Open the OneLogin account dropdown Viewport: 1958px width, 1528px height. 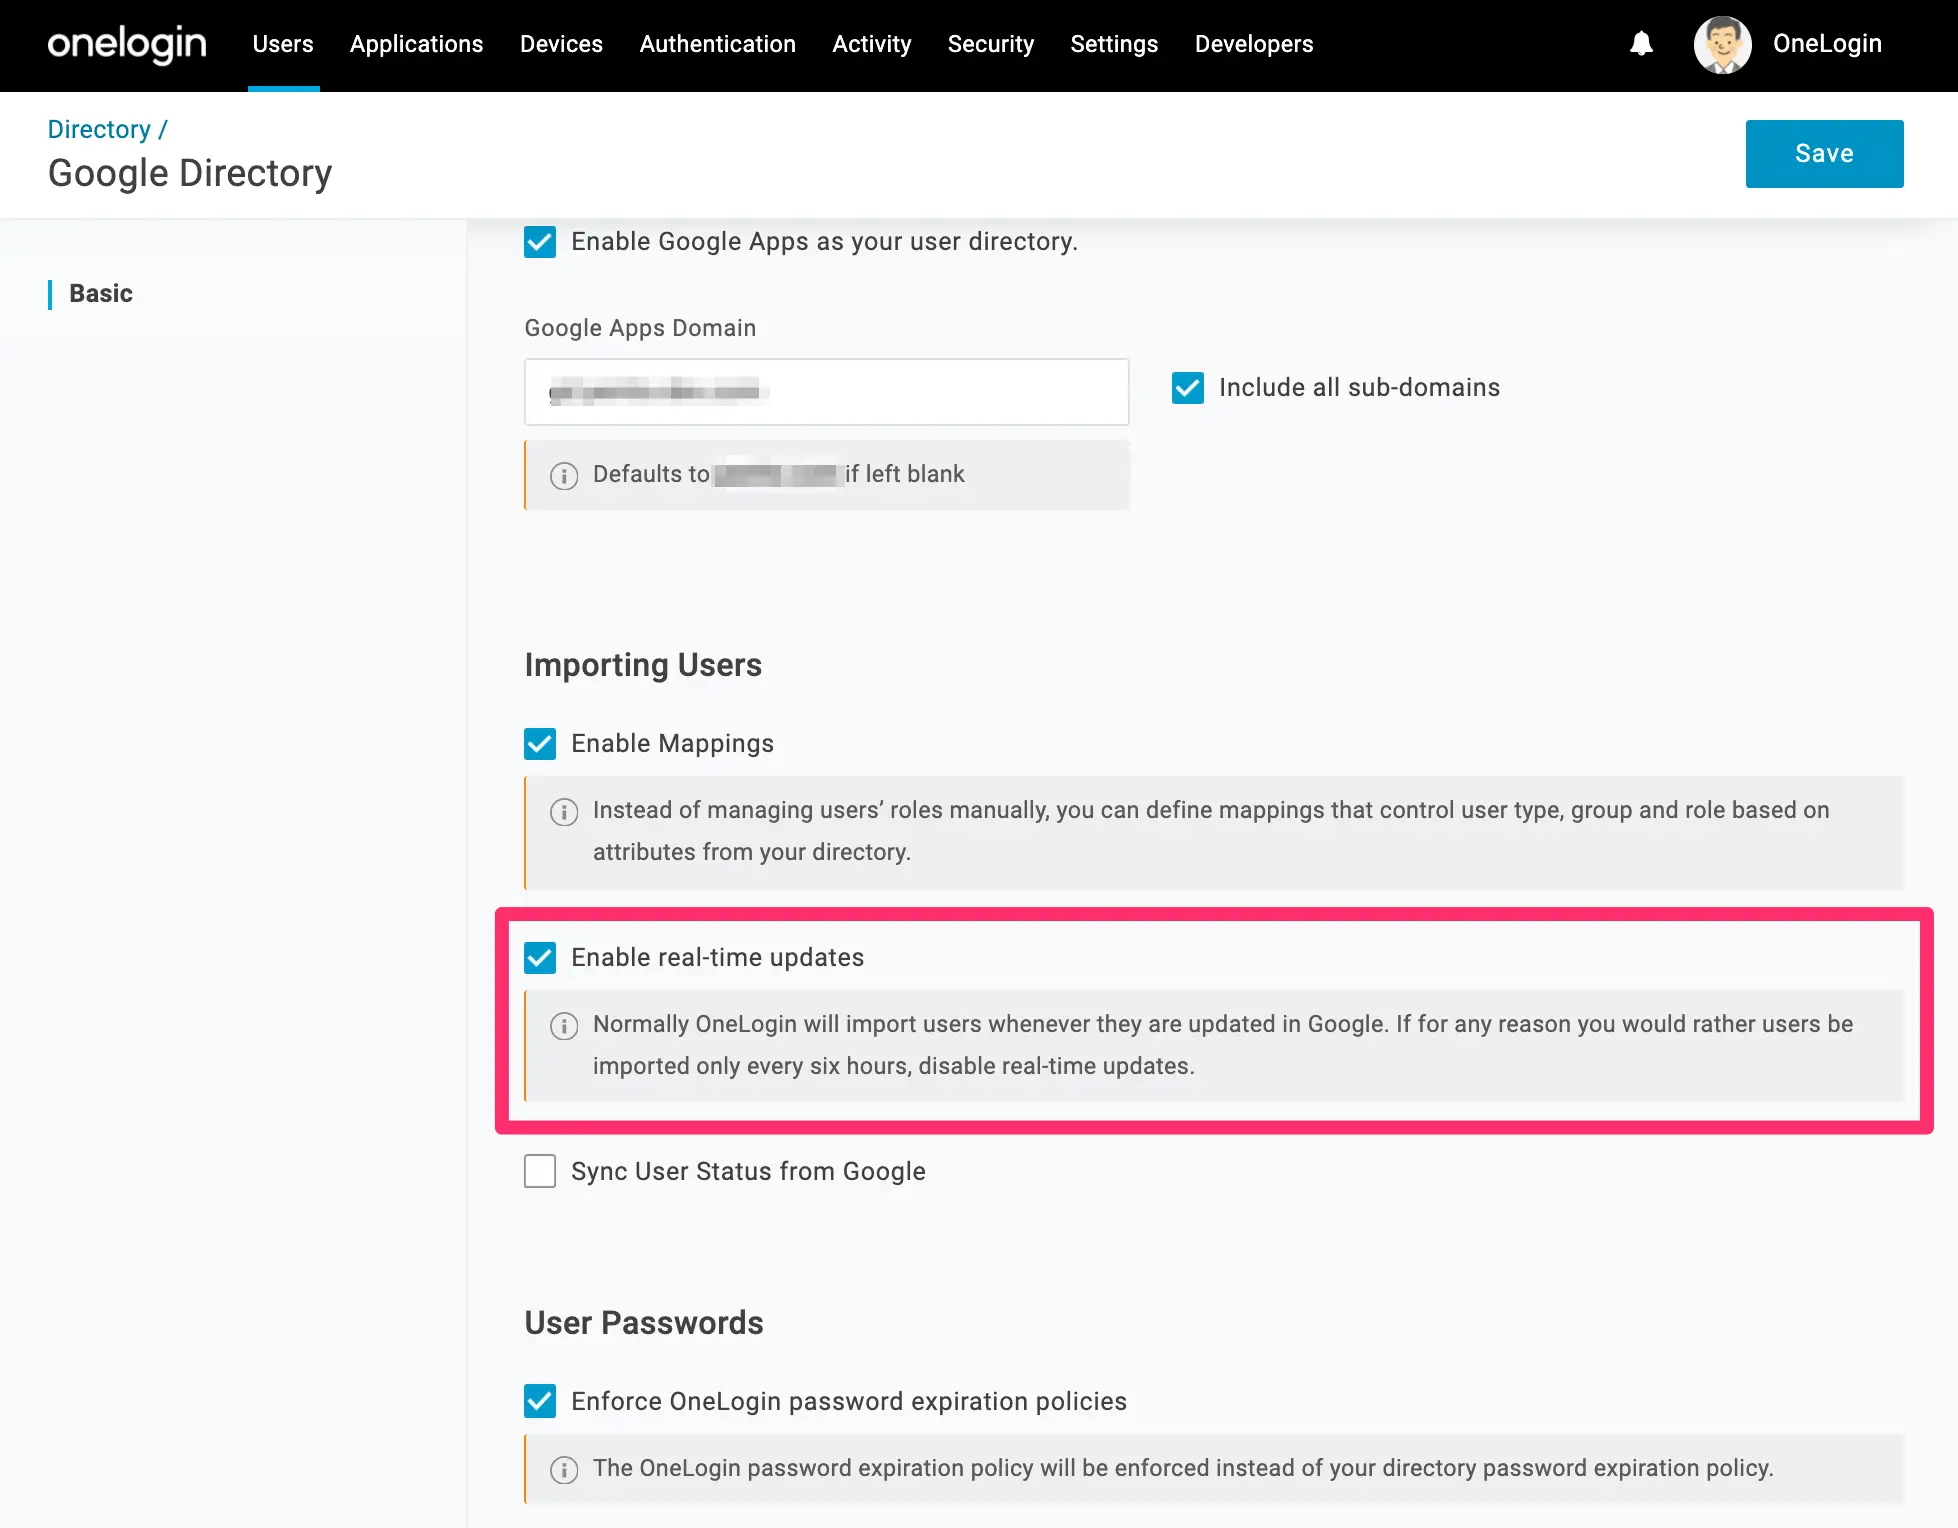pyautogui.click(x=1827, y=44)
